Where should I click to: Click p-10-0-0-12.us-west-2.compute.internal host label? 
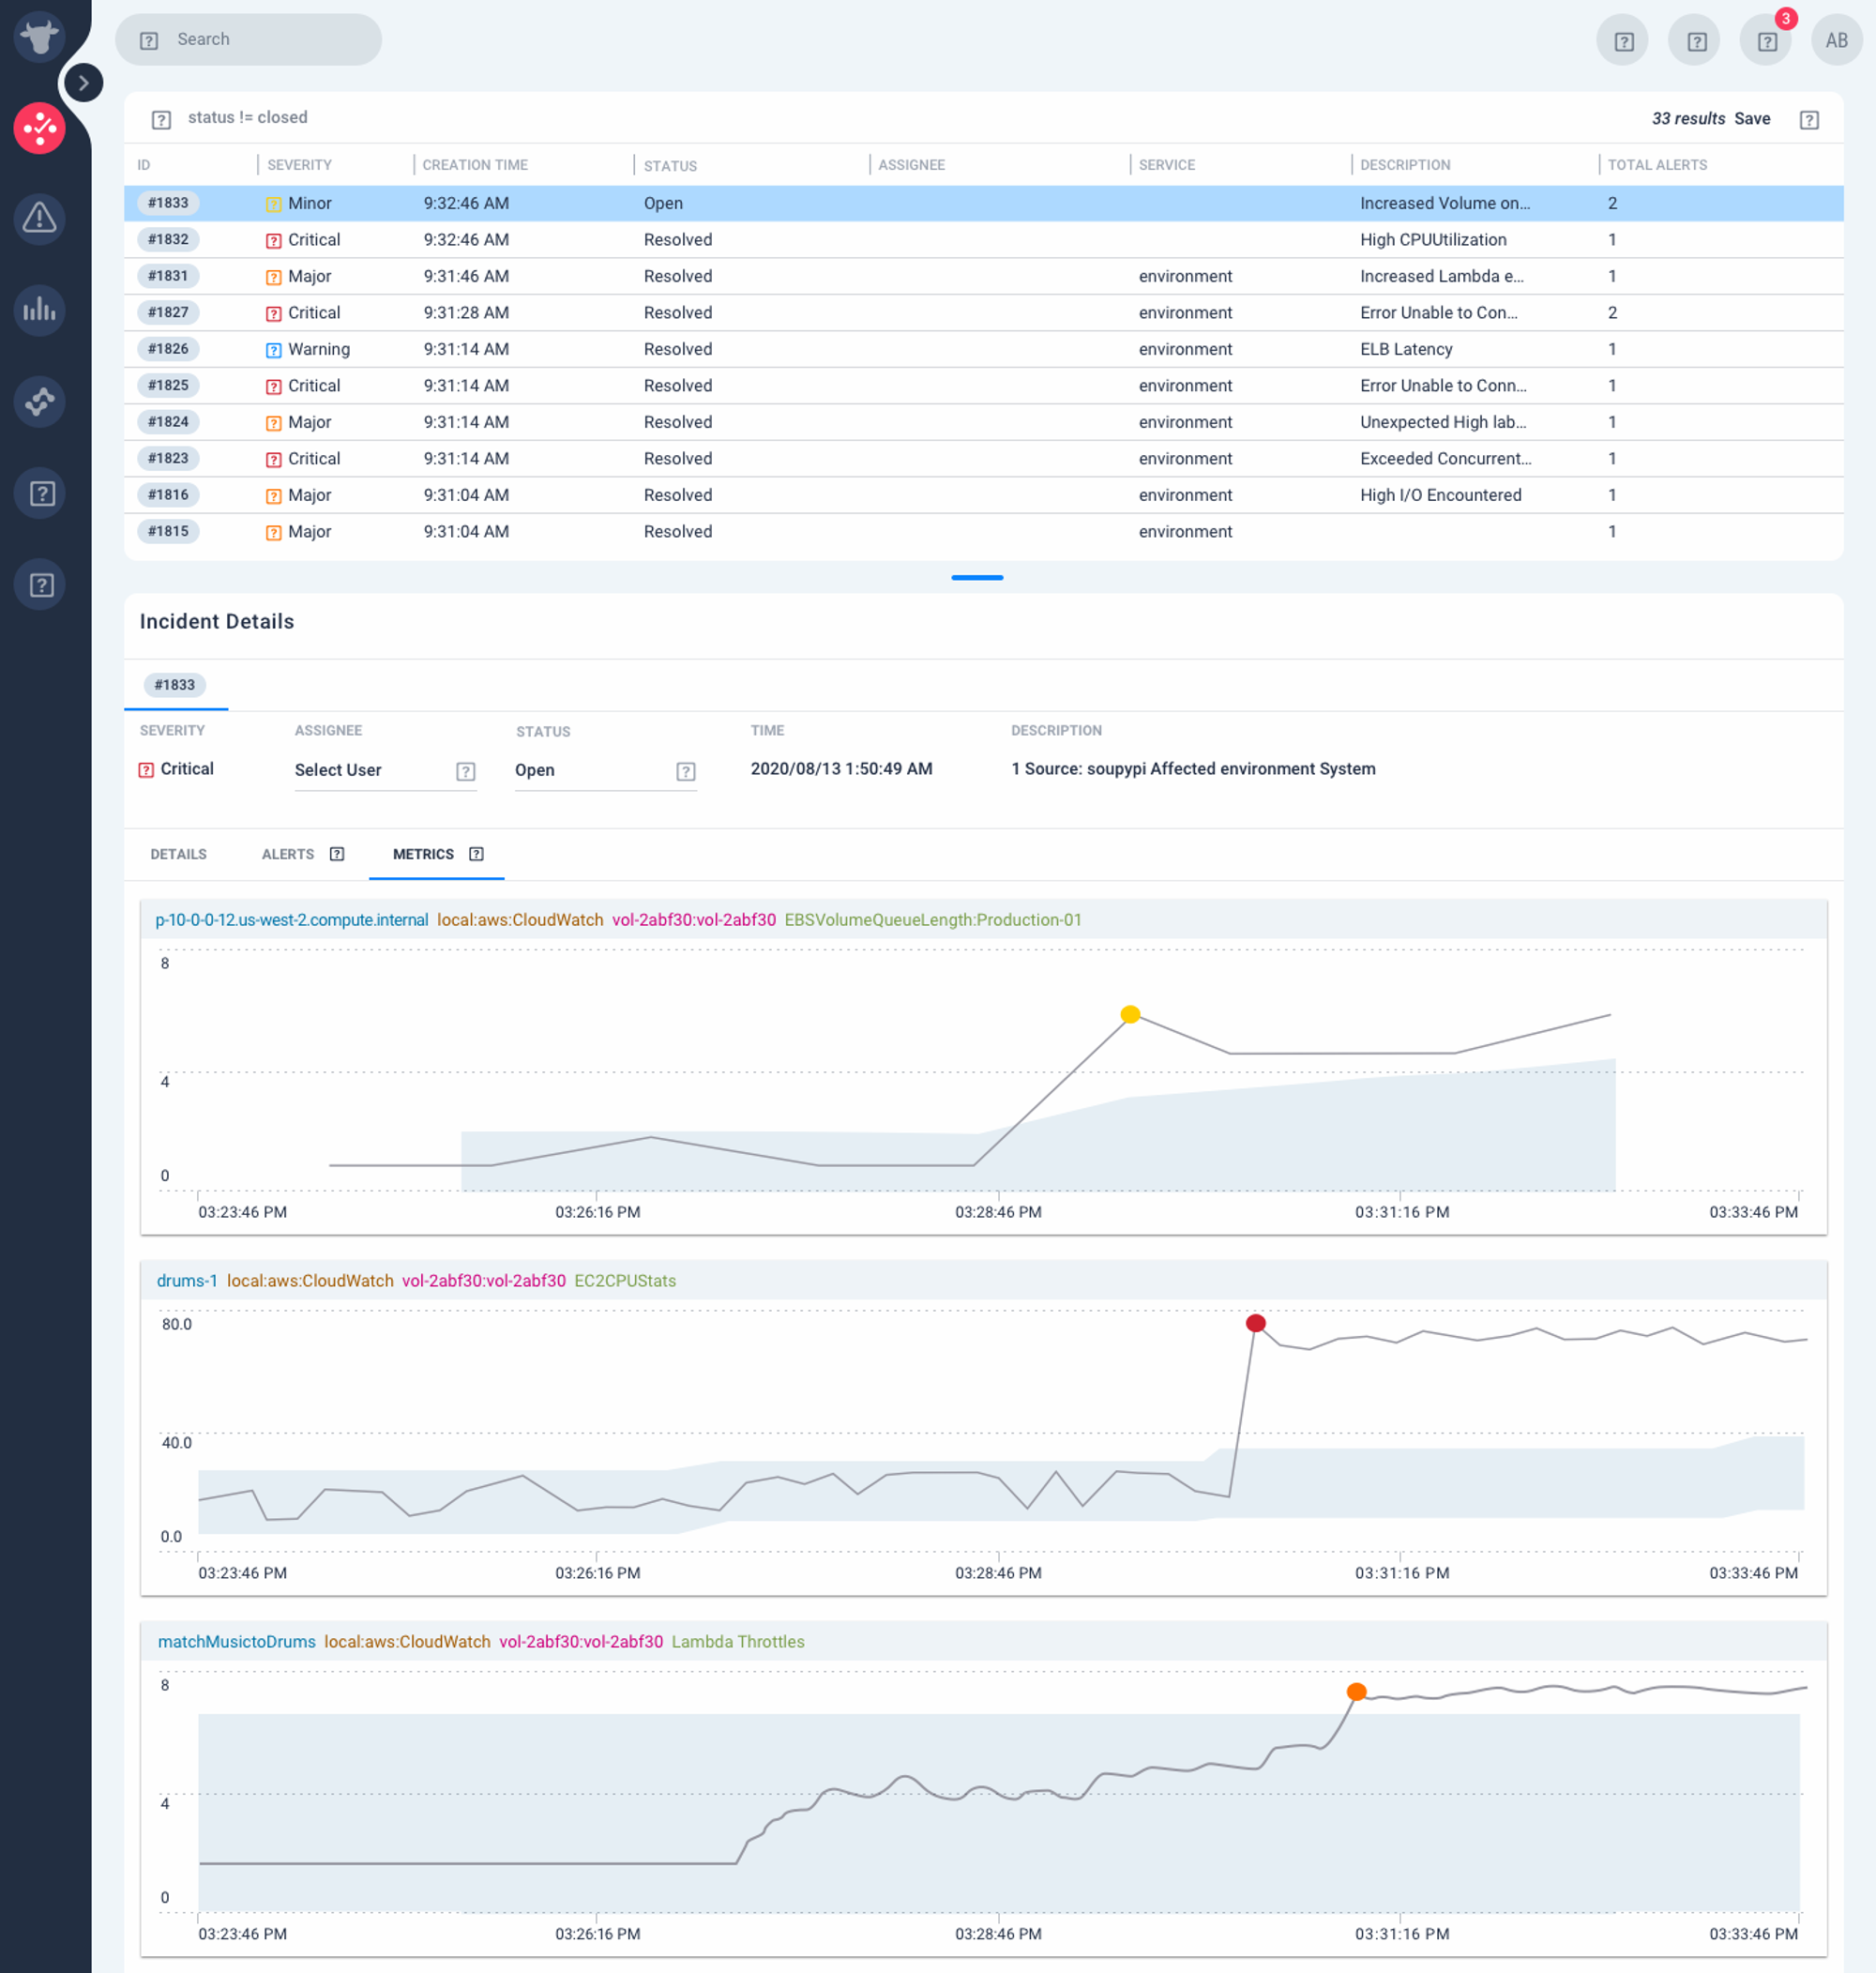pyautogui.click(x=292, y=920)
